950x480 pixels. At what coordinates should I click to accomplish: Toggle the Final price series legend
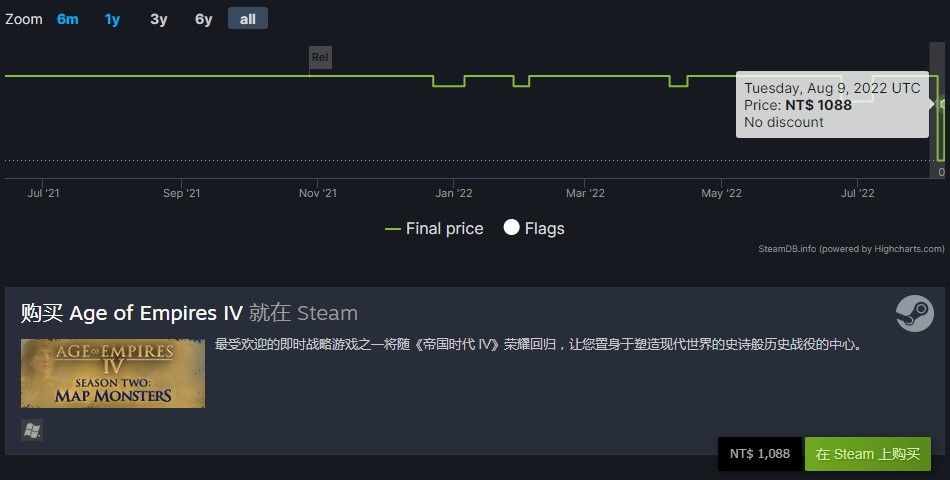[x=434, y=228]
